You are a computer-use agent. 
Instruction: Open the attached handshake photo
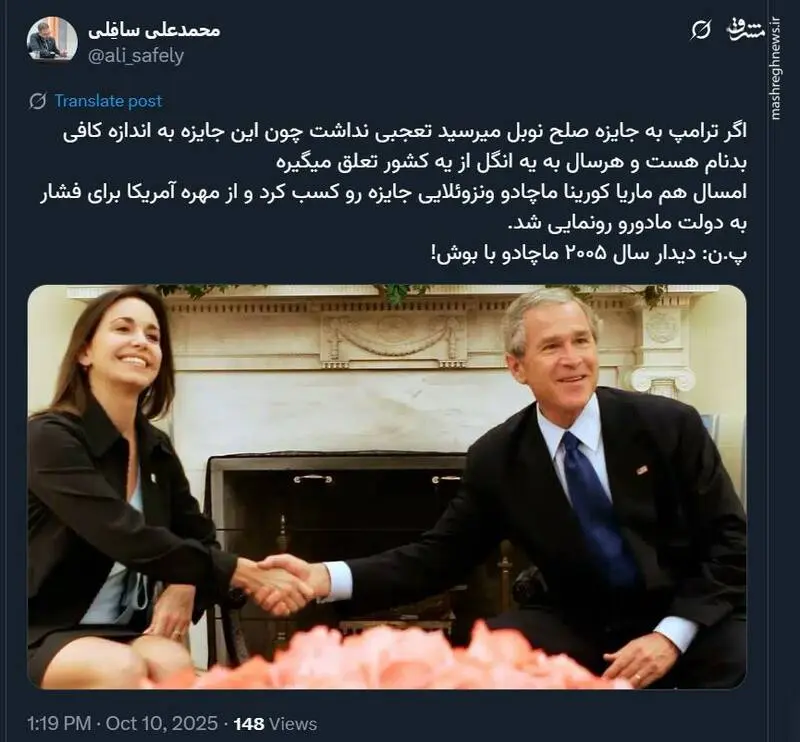point(387,487)
